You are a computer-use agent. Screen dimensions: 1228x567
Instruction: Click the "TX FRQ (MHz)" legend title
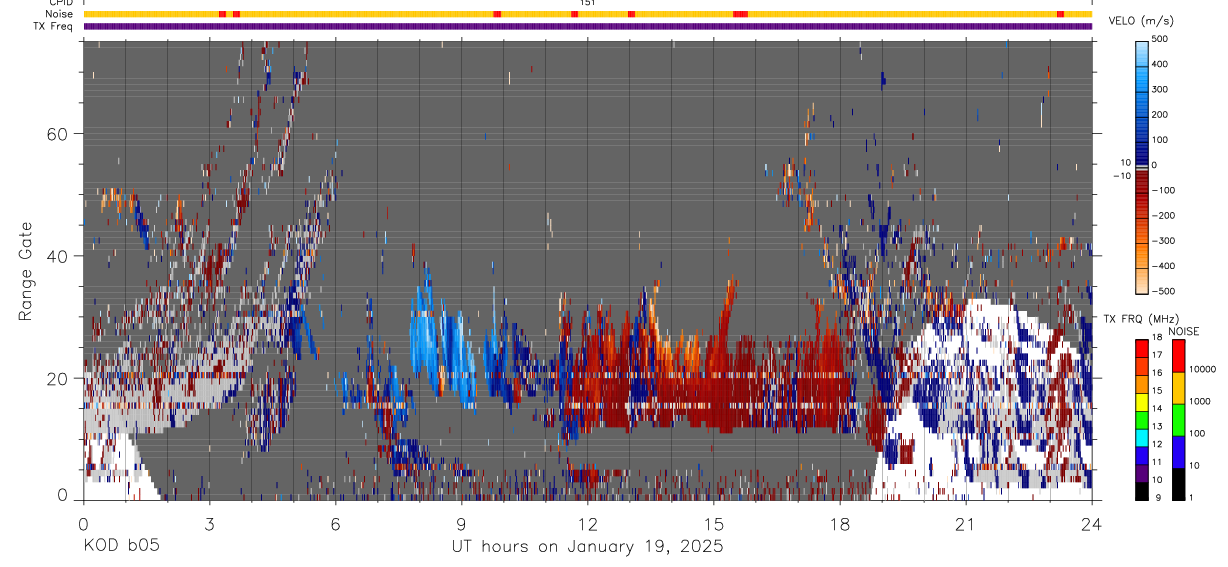click(1139, 319)
